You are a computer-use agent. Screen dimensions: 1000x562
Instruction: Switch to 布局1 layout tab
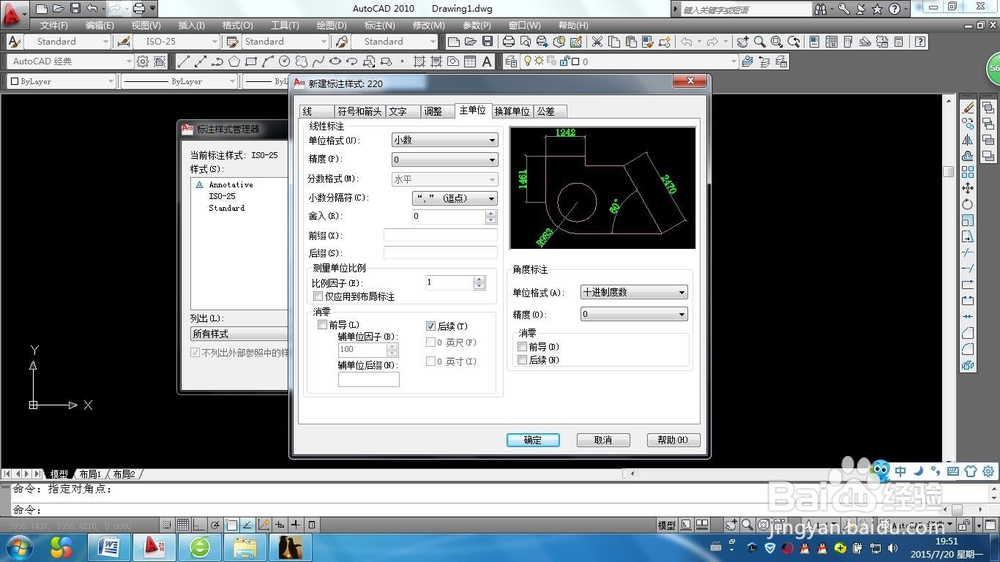90,474
